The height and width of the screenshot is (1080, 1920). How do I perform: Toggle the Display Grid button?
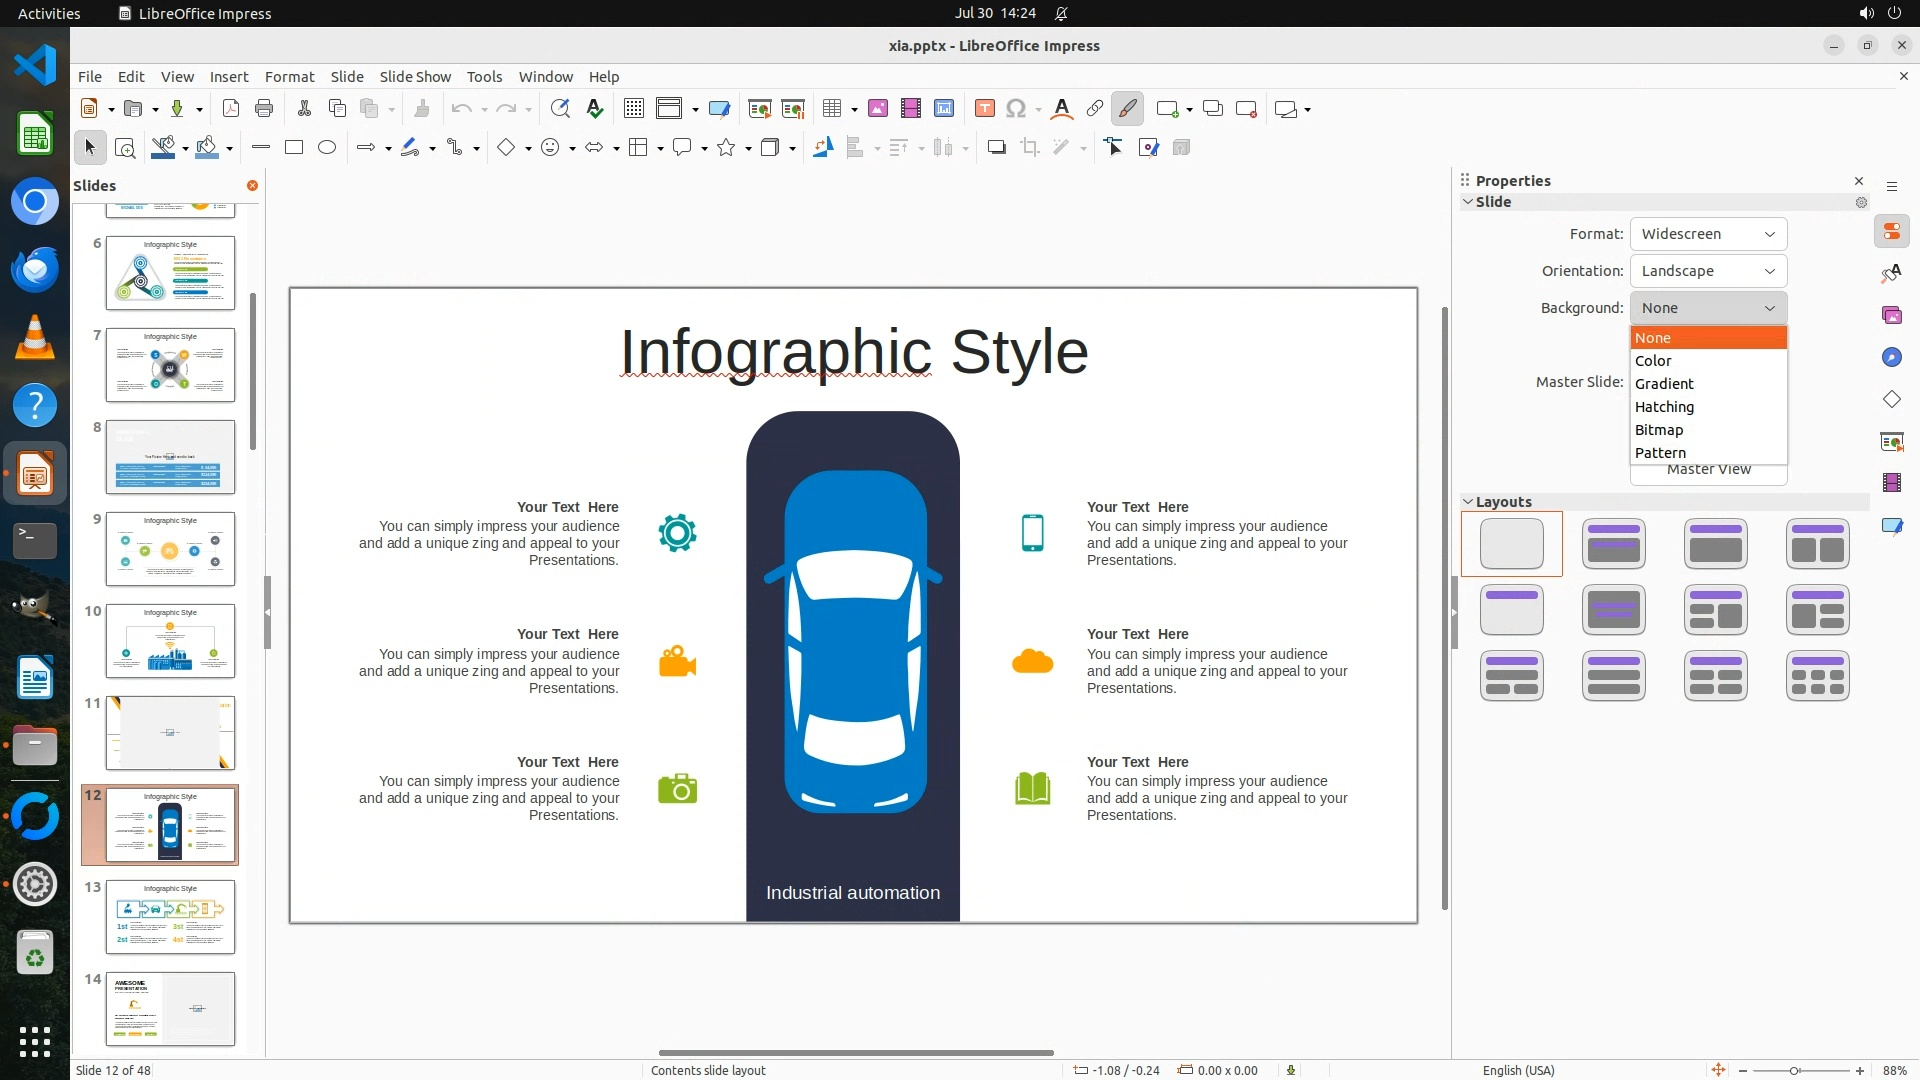633,109
